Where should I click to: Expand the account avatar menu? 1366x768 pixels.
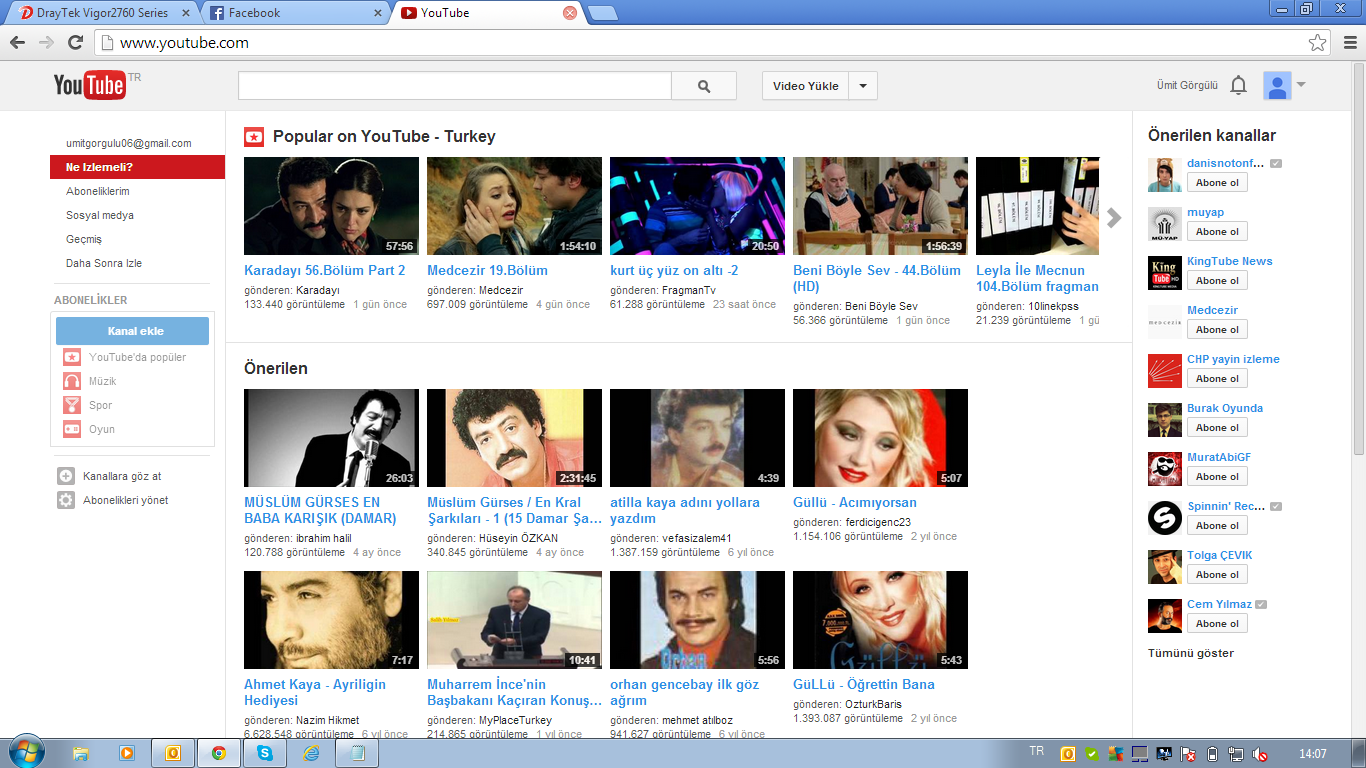point(1284,86)
